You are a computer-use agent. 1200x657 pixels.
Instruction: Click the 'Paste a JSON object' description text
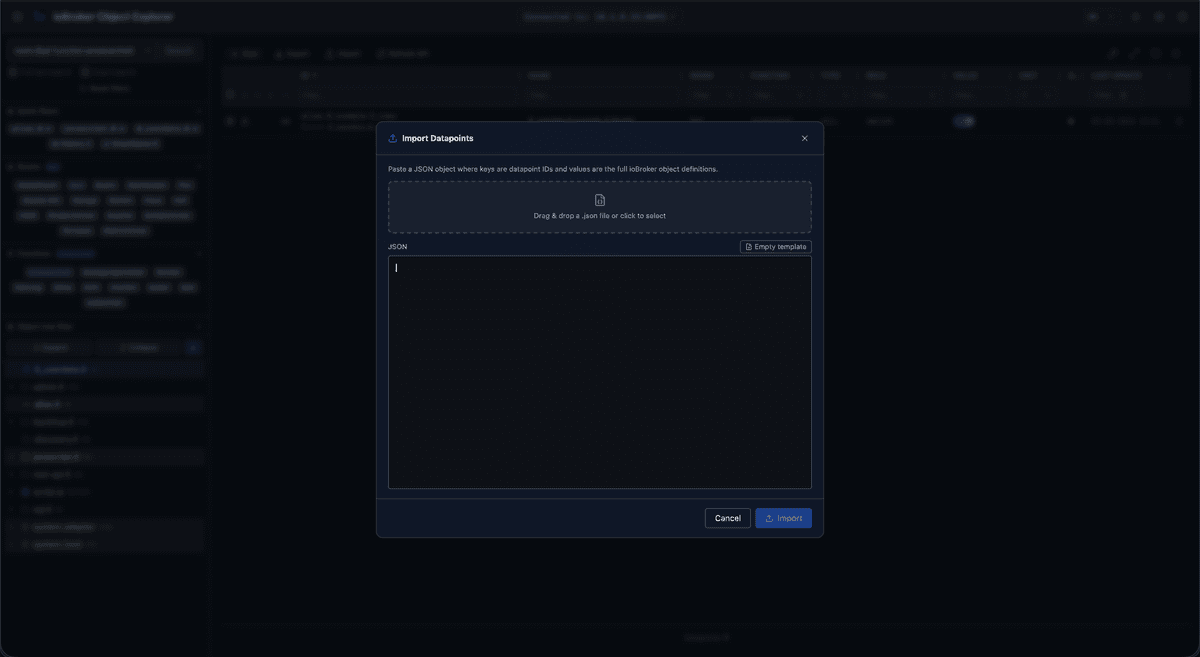[x=553, y=169]
